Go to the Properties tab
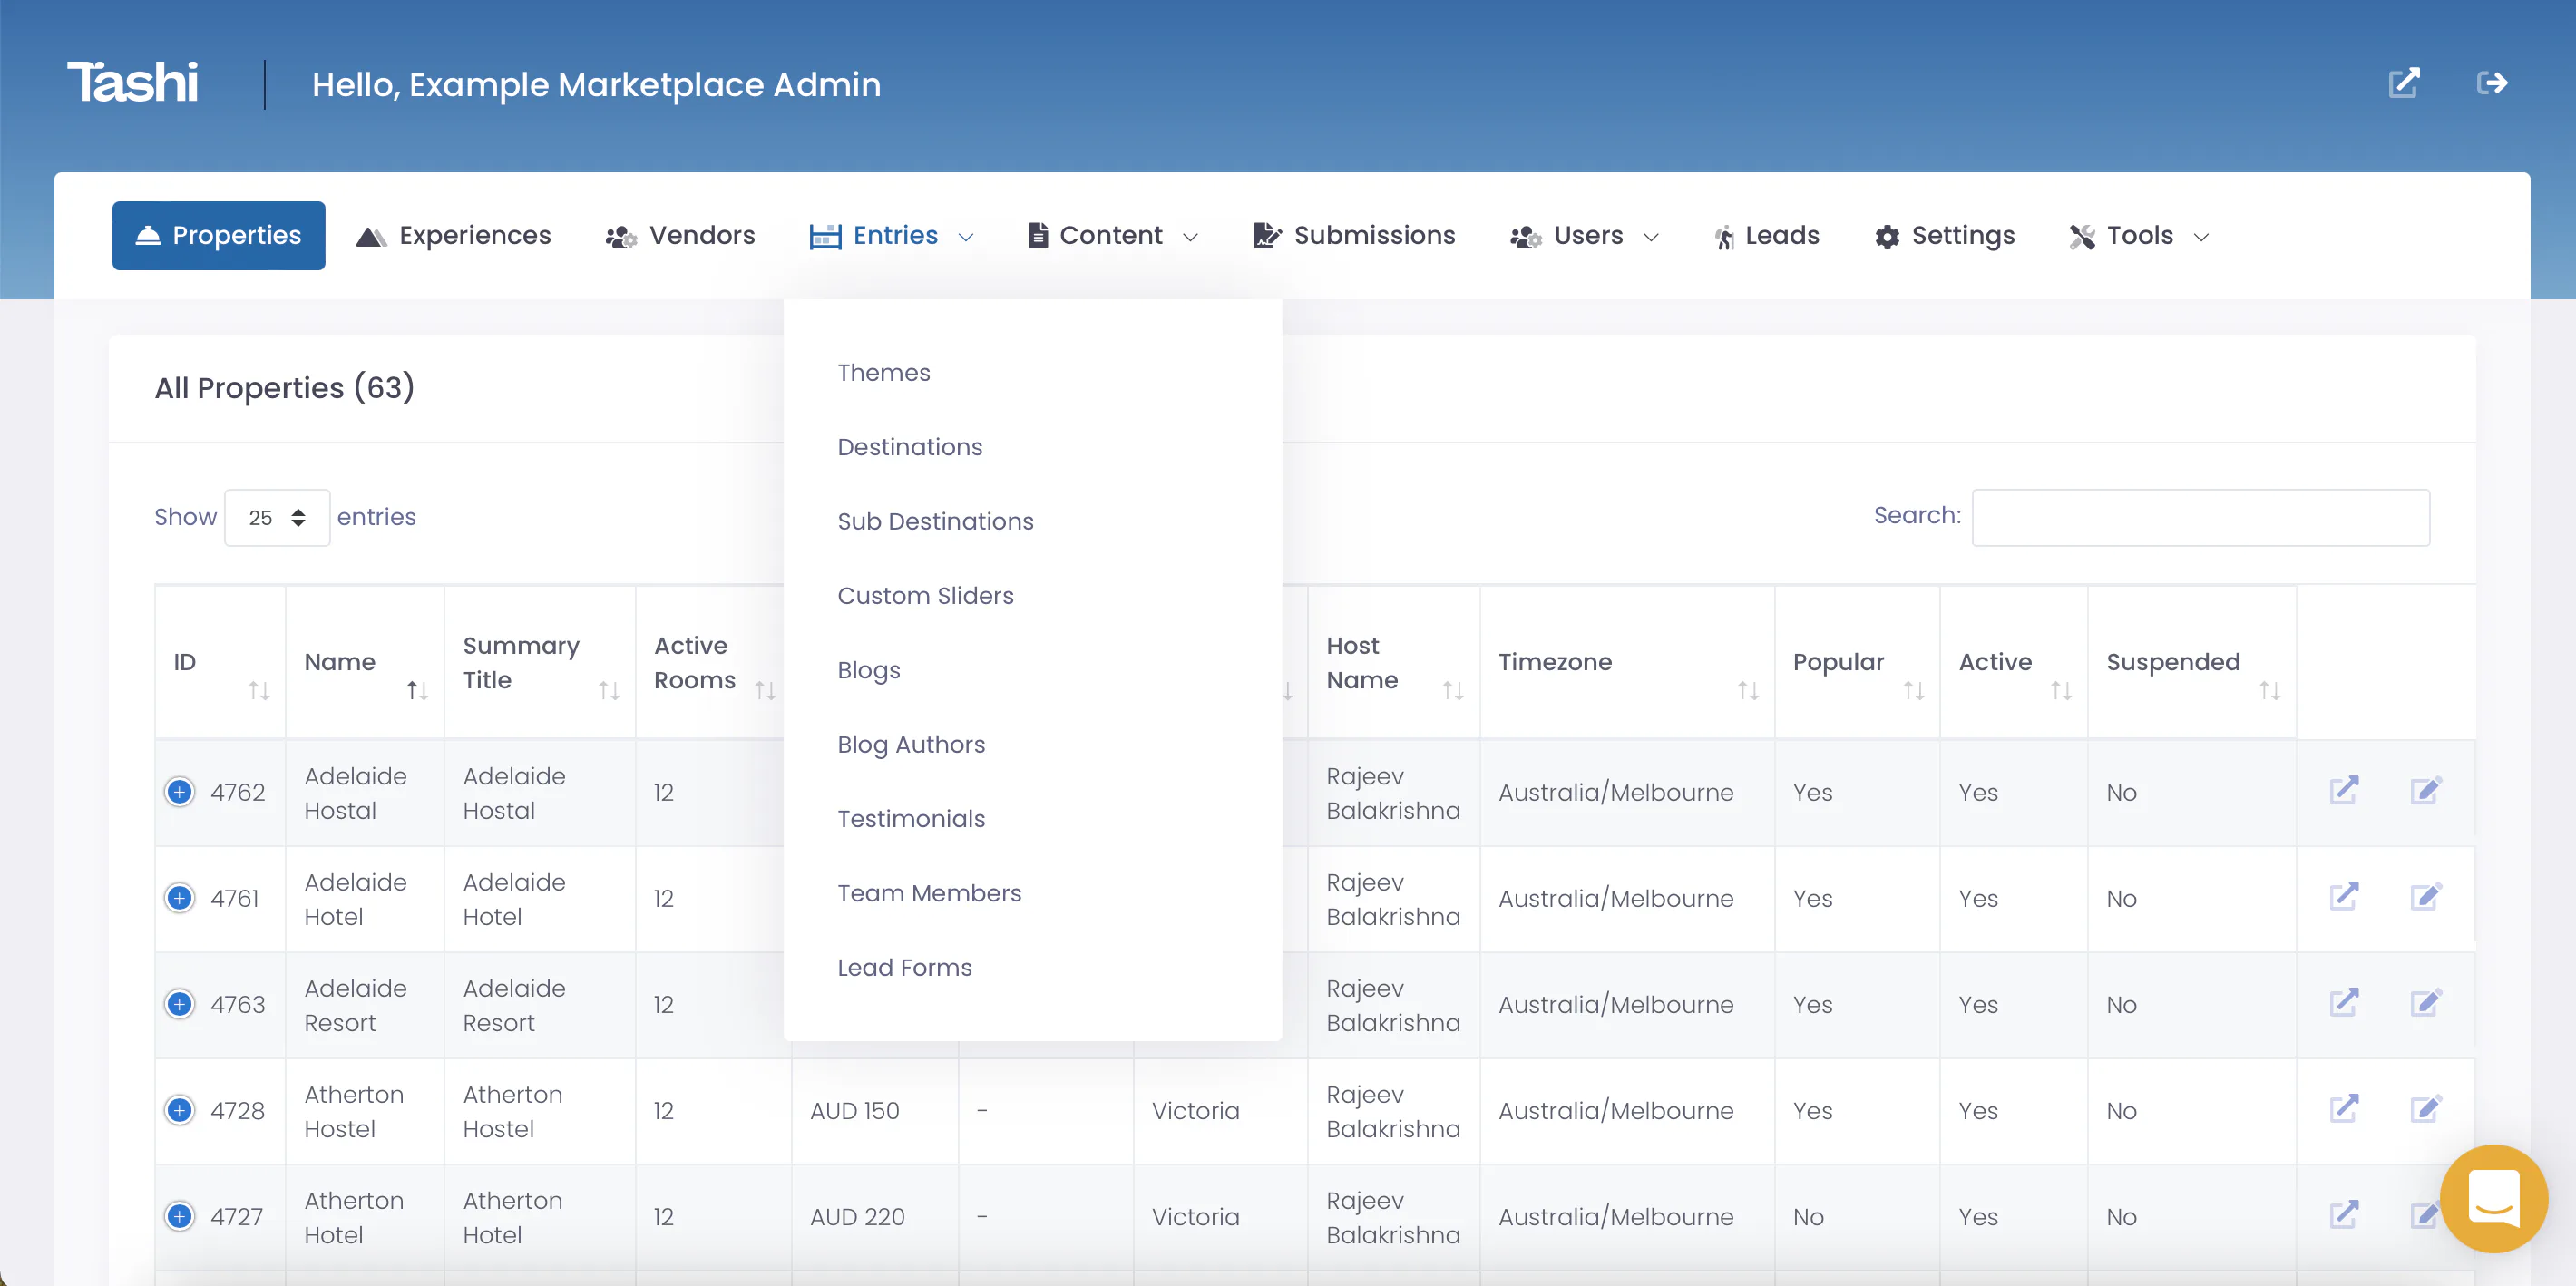The height and width of the screenshot is (1286, 2576). click(218, 235)
